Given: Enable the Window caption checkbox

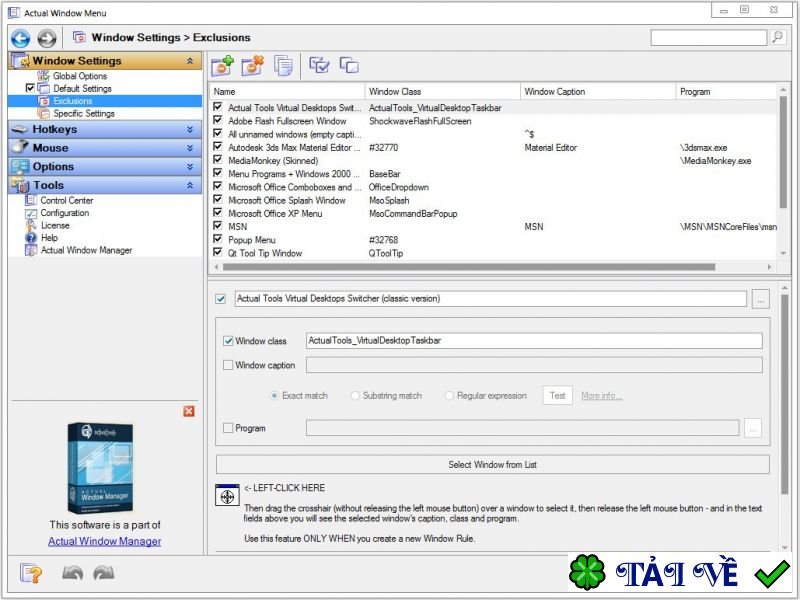Looking at the screenshot, I should [229, 365].
